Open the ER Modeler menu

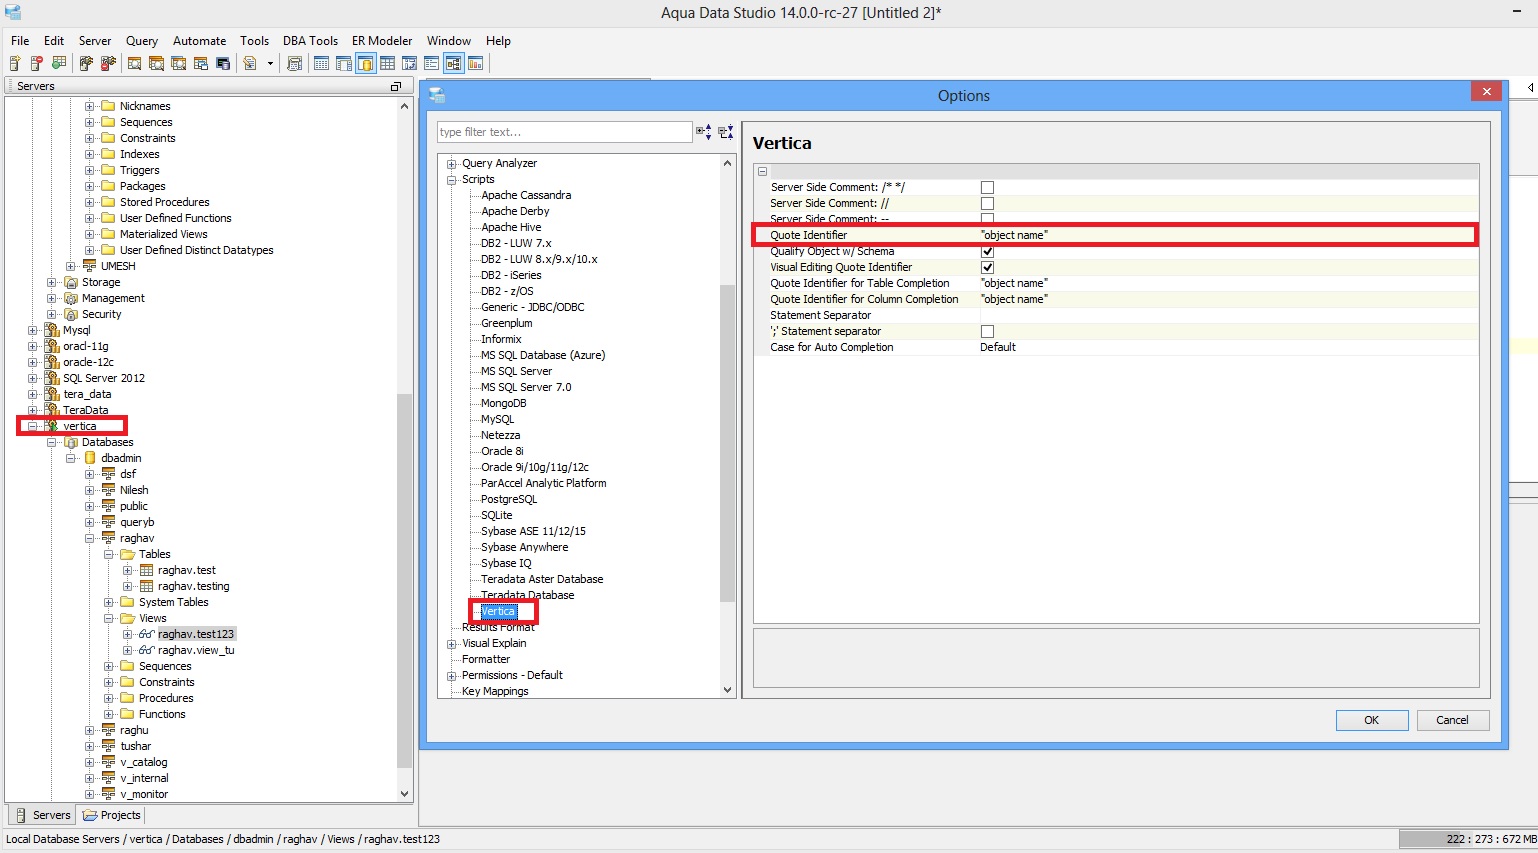coord(382,41)
